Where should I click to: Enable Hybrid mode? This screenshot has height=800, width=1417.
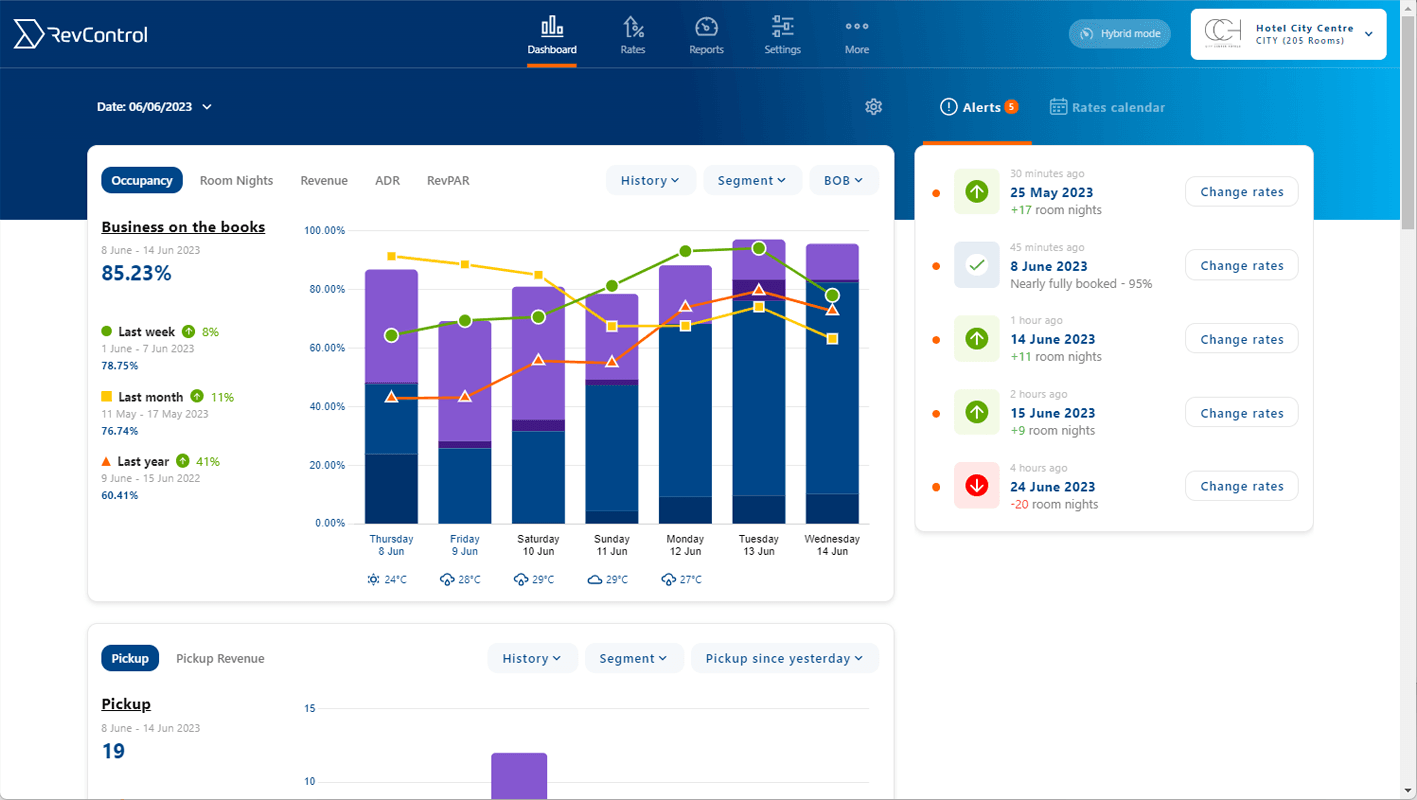click(1119, 33)
